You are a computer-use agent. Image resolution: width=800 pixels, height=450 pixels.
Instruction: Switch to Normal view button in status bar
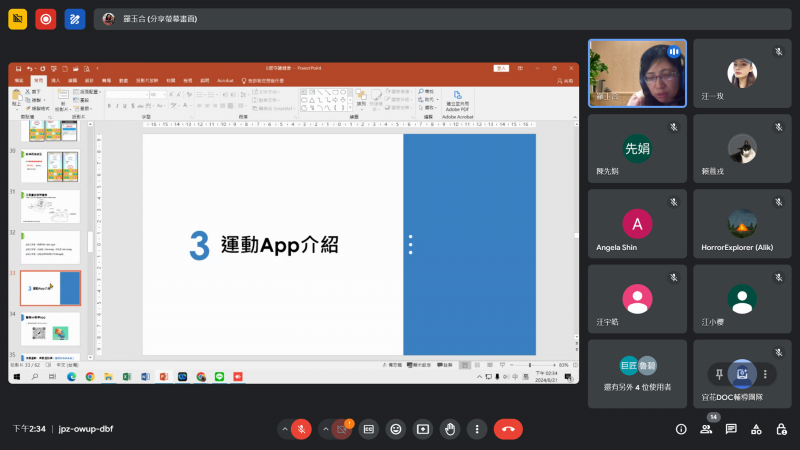465,365
